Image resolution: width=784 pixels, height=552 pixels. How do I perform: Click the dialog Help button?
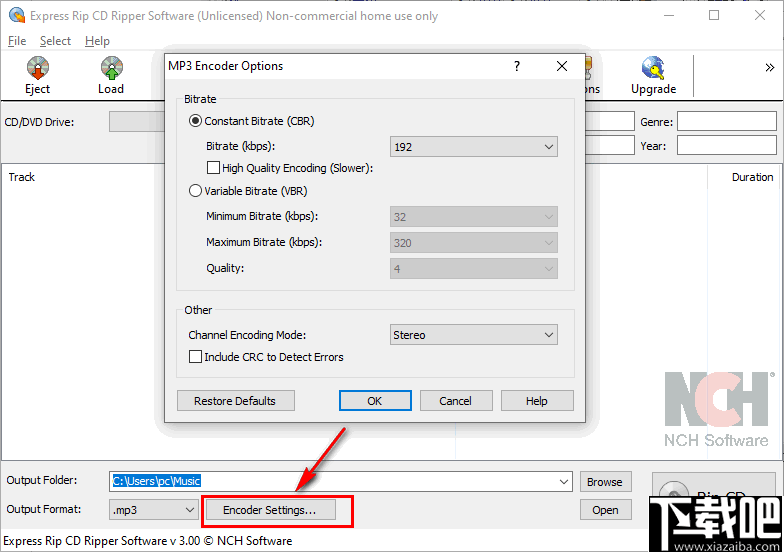point(537,401)
